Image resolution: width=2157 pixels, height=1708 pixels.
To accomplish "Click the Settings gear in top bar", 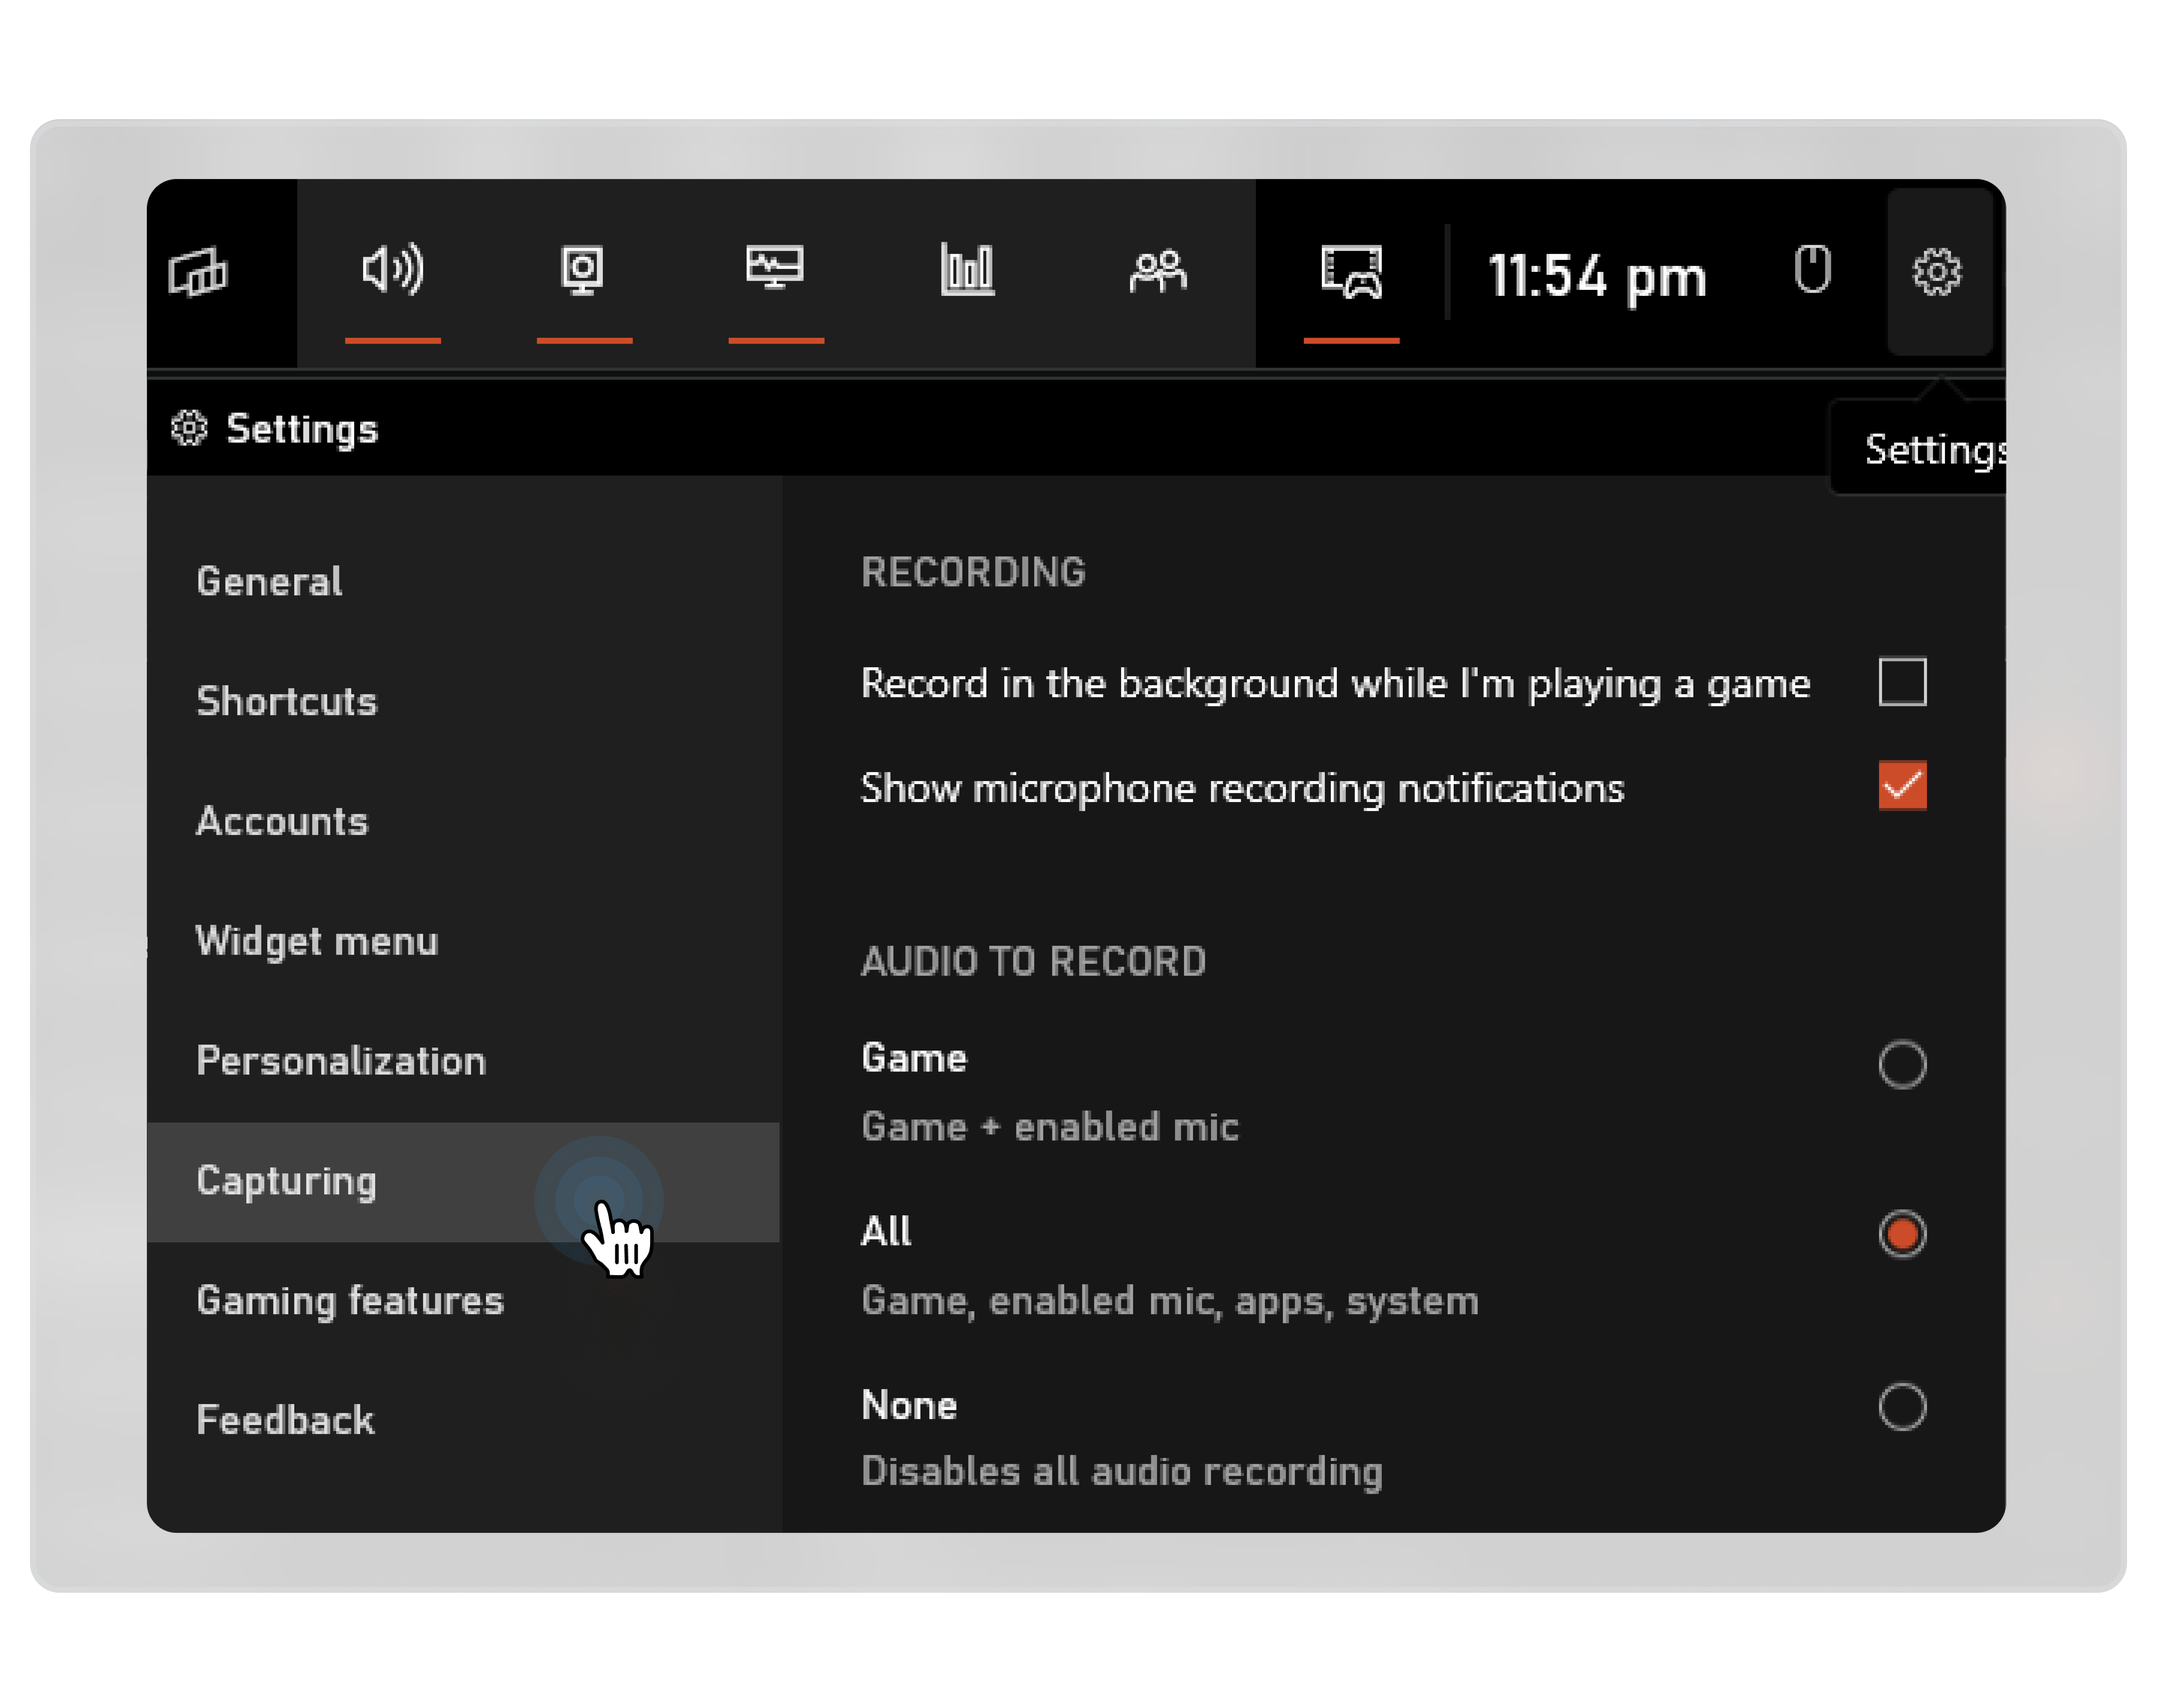I will (x=1937, y=272).
